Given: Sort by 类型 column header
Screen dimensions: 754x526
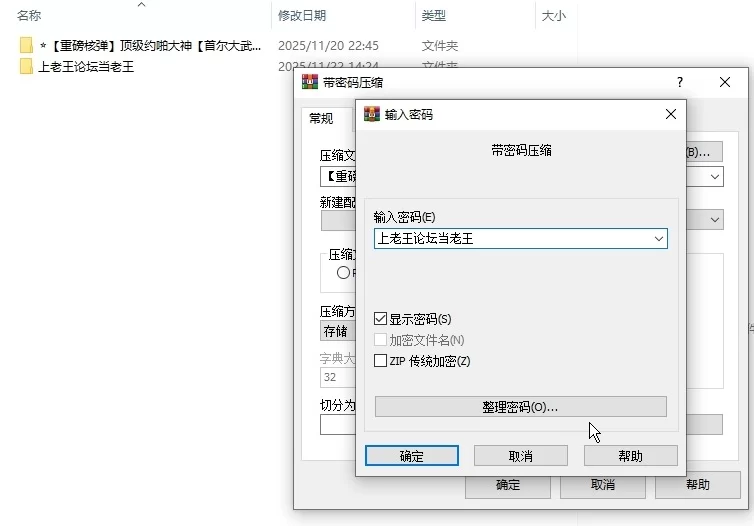Looking at the screenshot, I should 433,15.
